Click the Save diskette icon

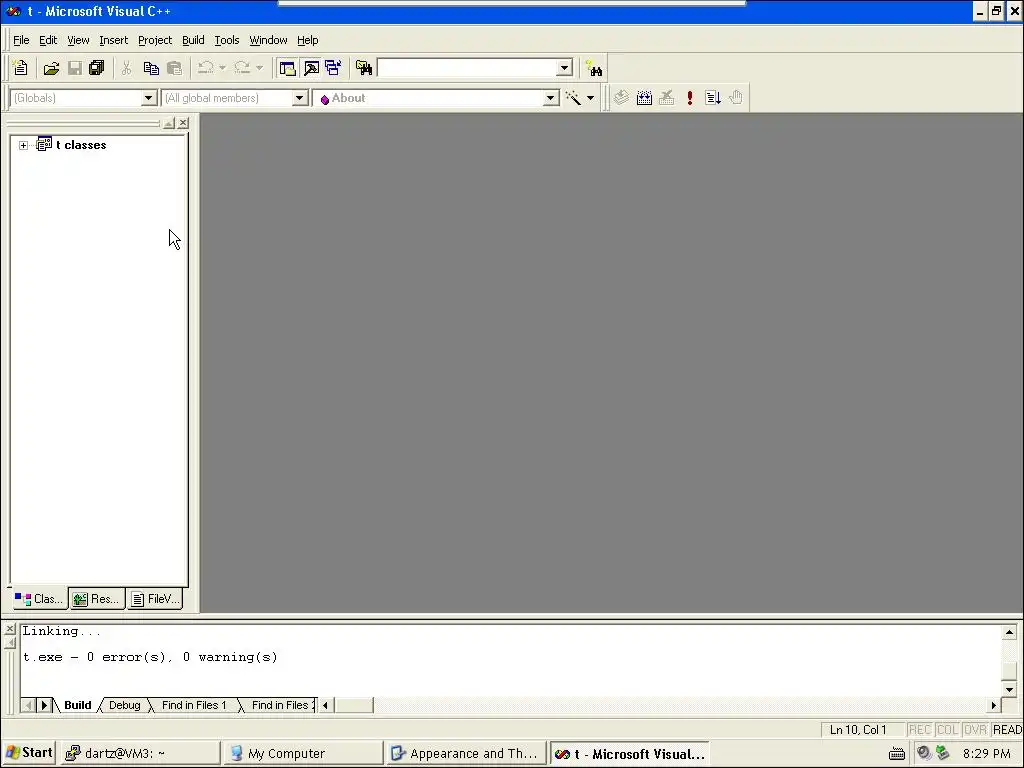pos(74,68)
